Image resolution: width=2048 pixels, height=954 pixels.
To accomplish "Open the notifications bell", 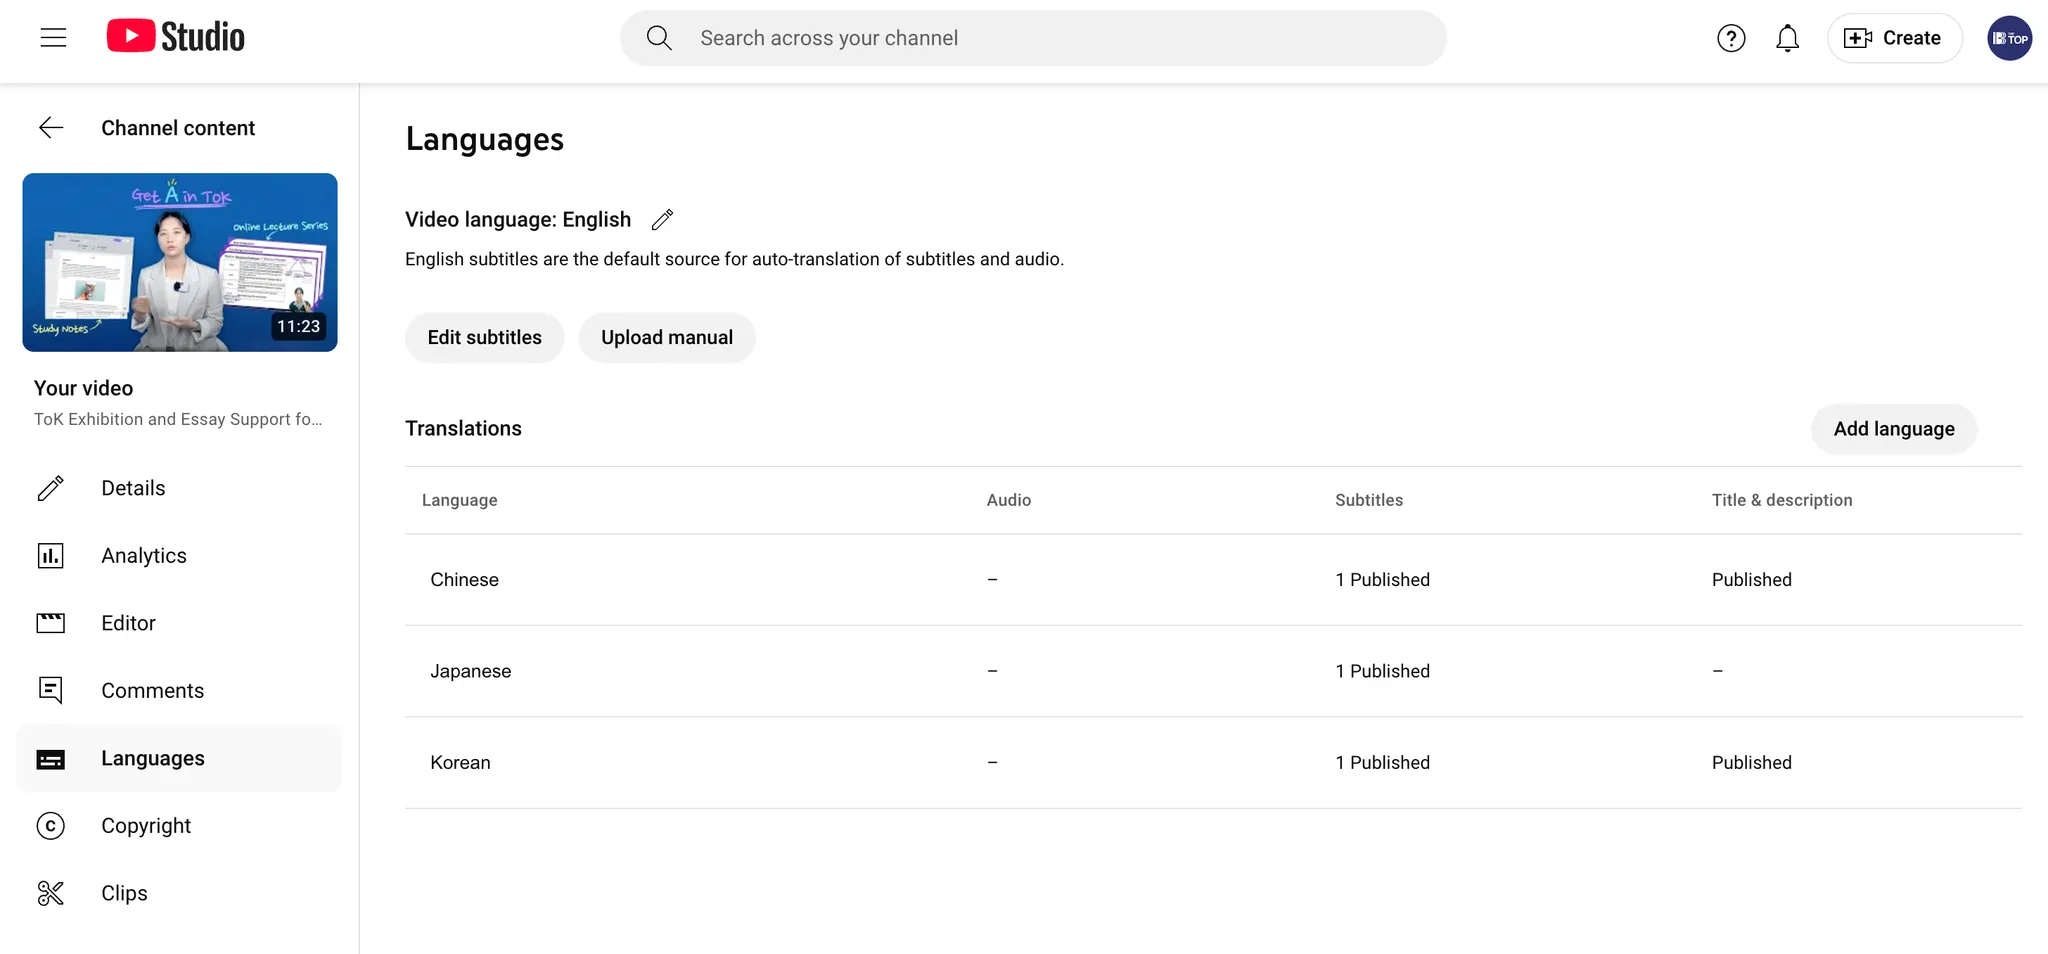I will (1787, 38).
